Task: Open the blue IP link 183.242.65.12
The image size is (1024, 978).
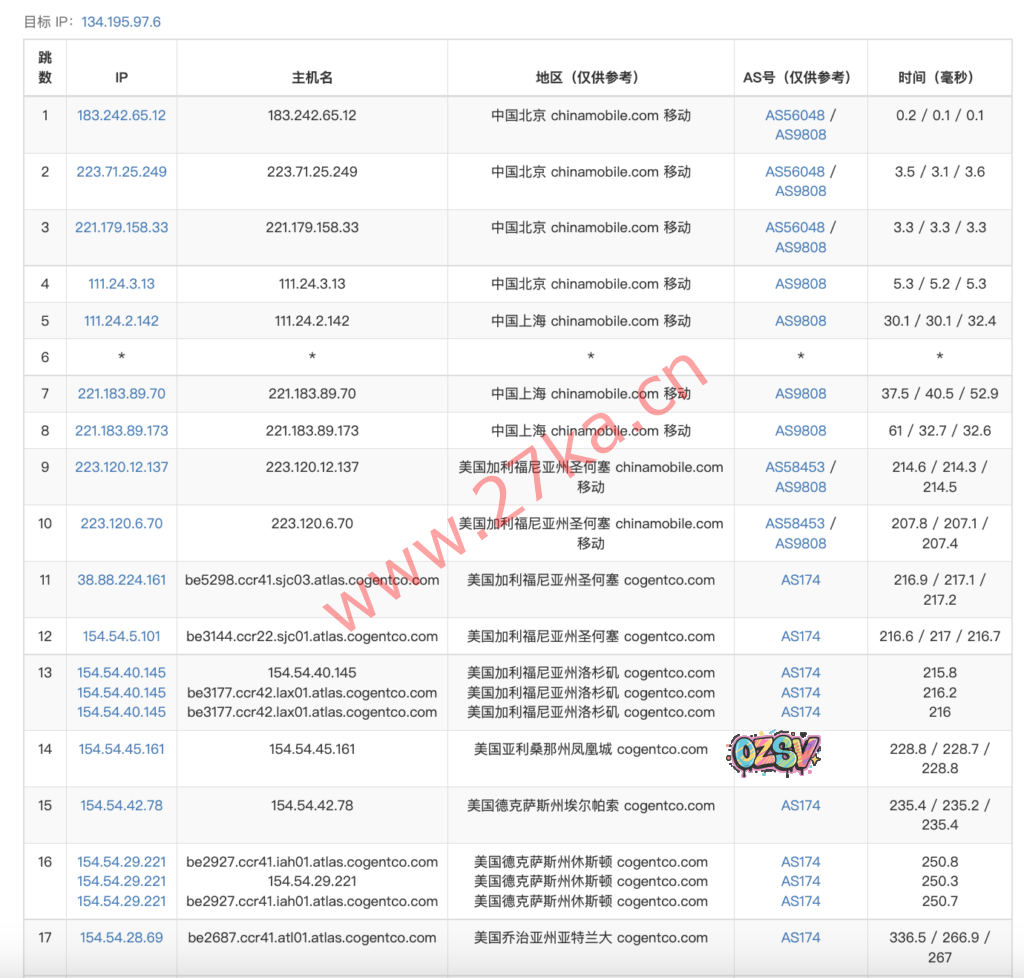Action: [121, 115]
